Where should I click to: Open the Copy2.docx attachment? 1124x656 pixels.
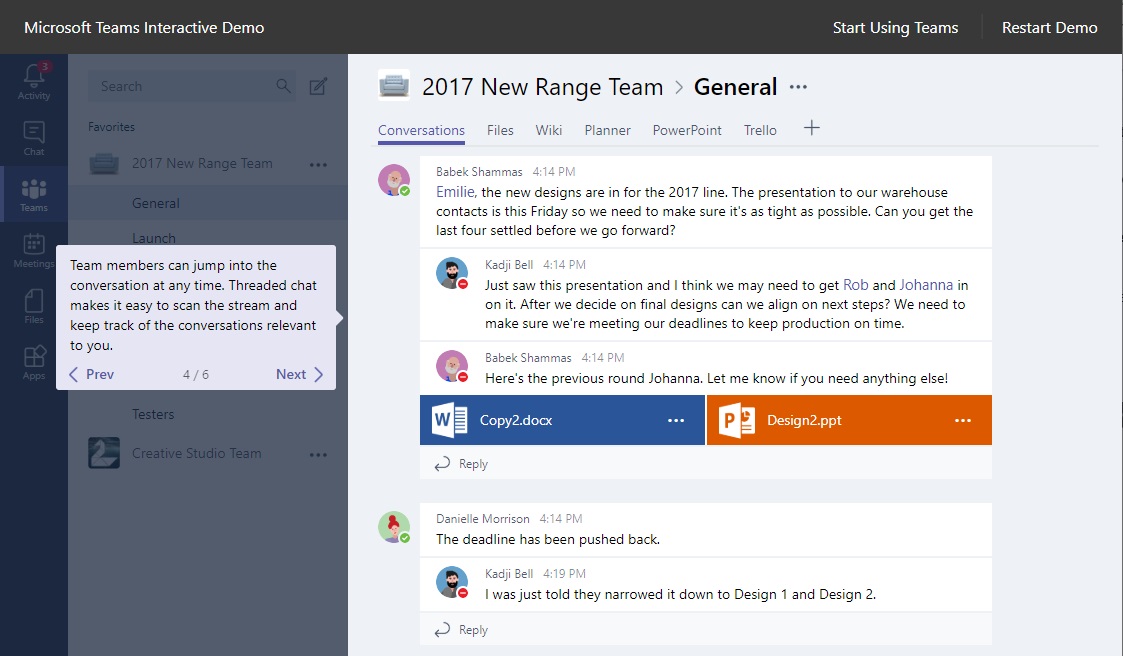click(562, 420)
